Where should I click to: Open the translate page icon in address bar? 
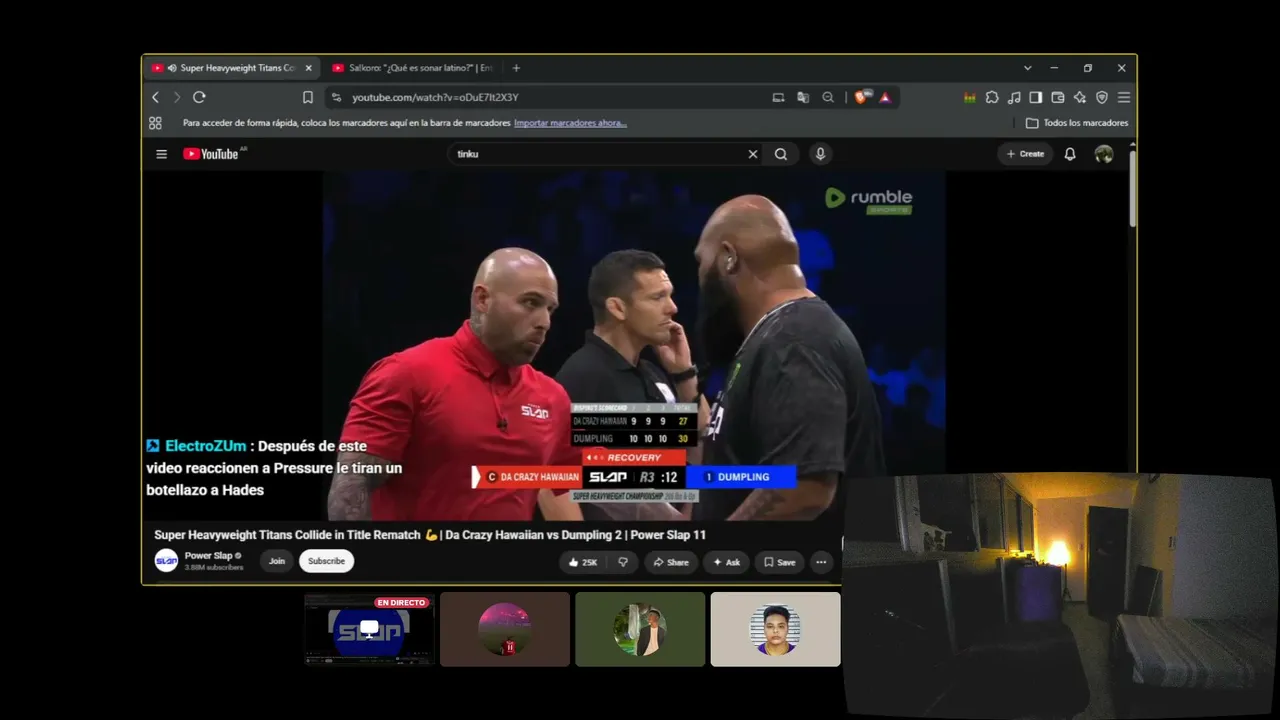(x=803, y=97)
